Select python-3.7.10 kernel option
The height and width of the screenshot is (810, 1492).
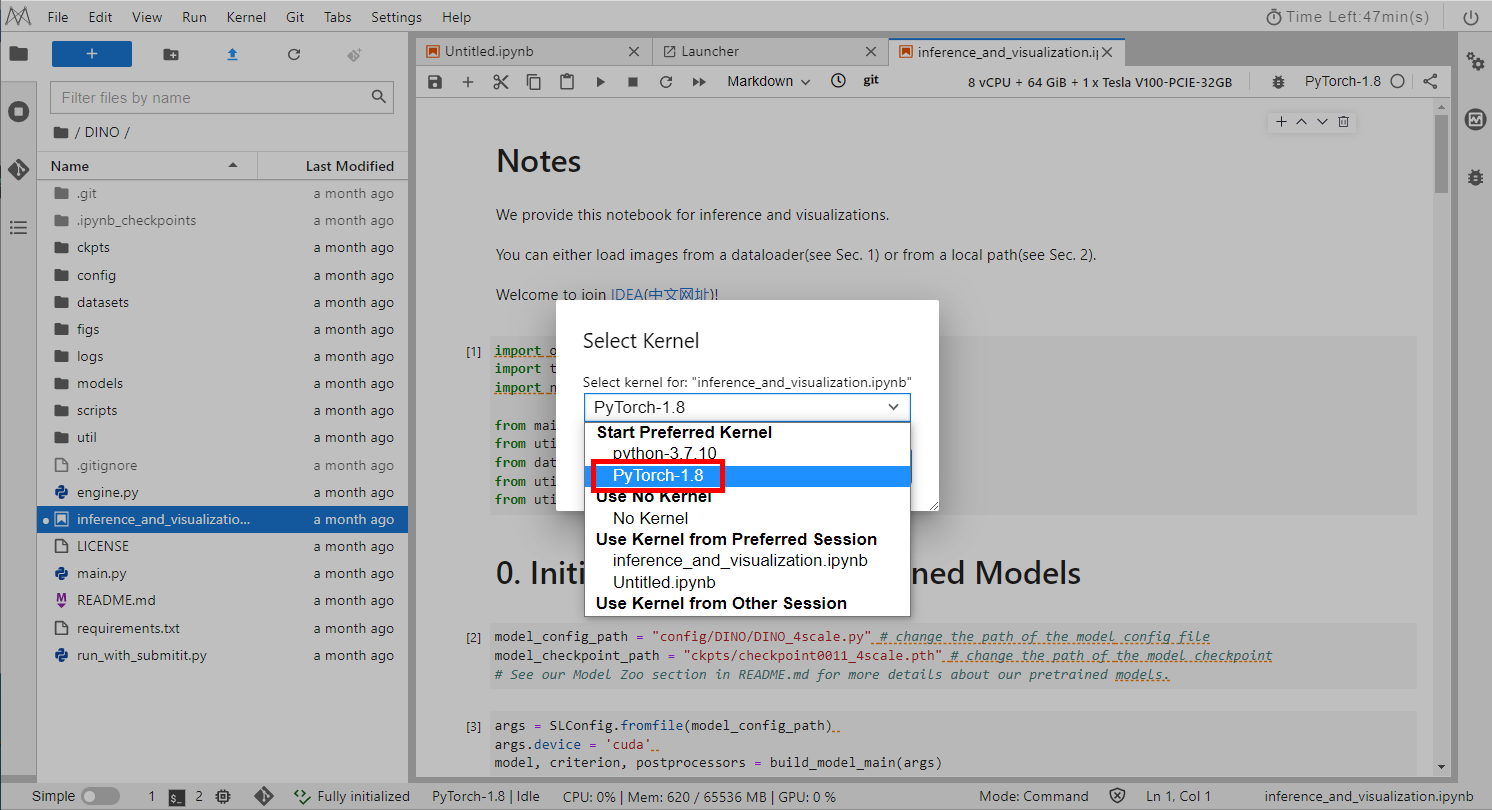pyautogui.click(x=664, y=453)
